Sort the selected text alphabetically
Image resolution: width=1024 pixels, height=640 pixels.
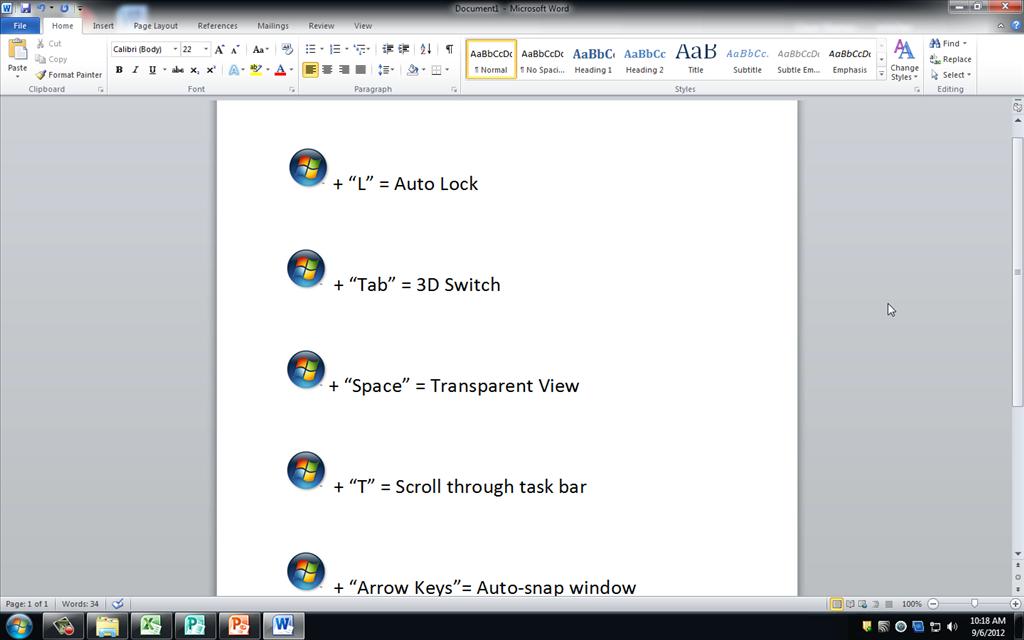[x=426, y=49]
